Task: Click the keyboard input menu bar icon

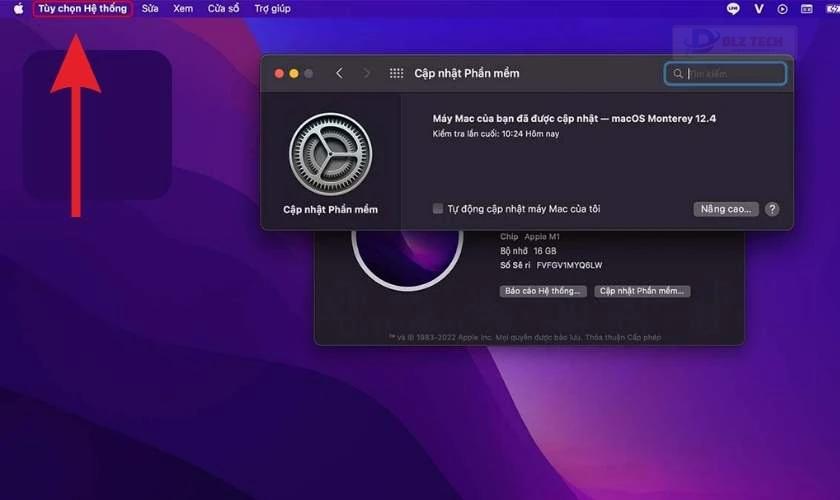Action: point(806,9)
